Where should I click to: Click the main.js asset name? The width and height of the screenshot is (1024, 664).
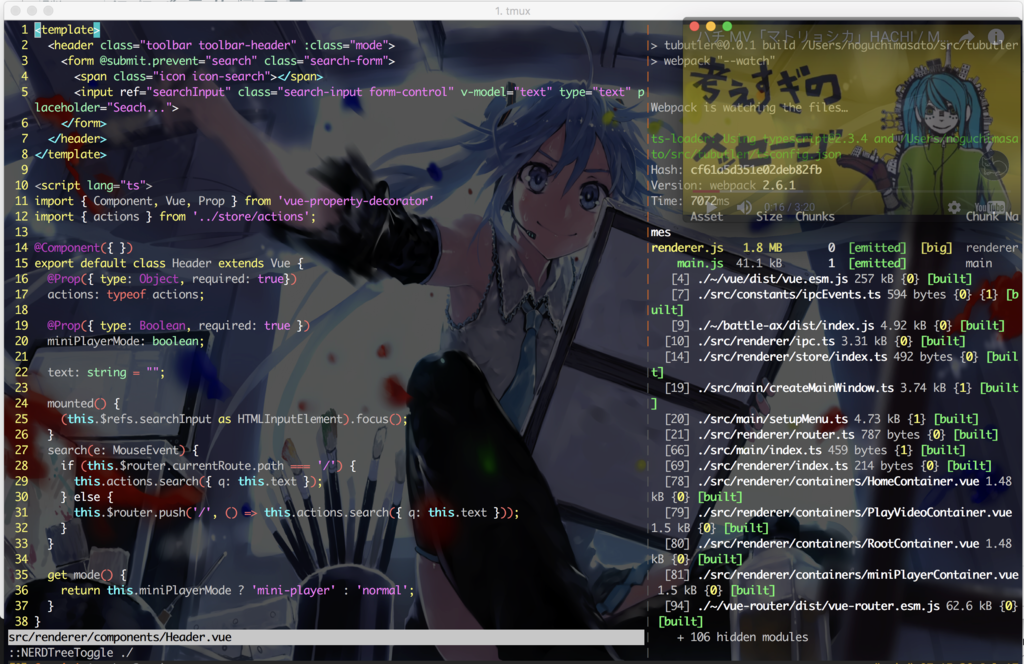(699, 264)
